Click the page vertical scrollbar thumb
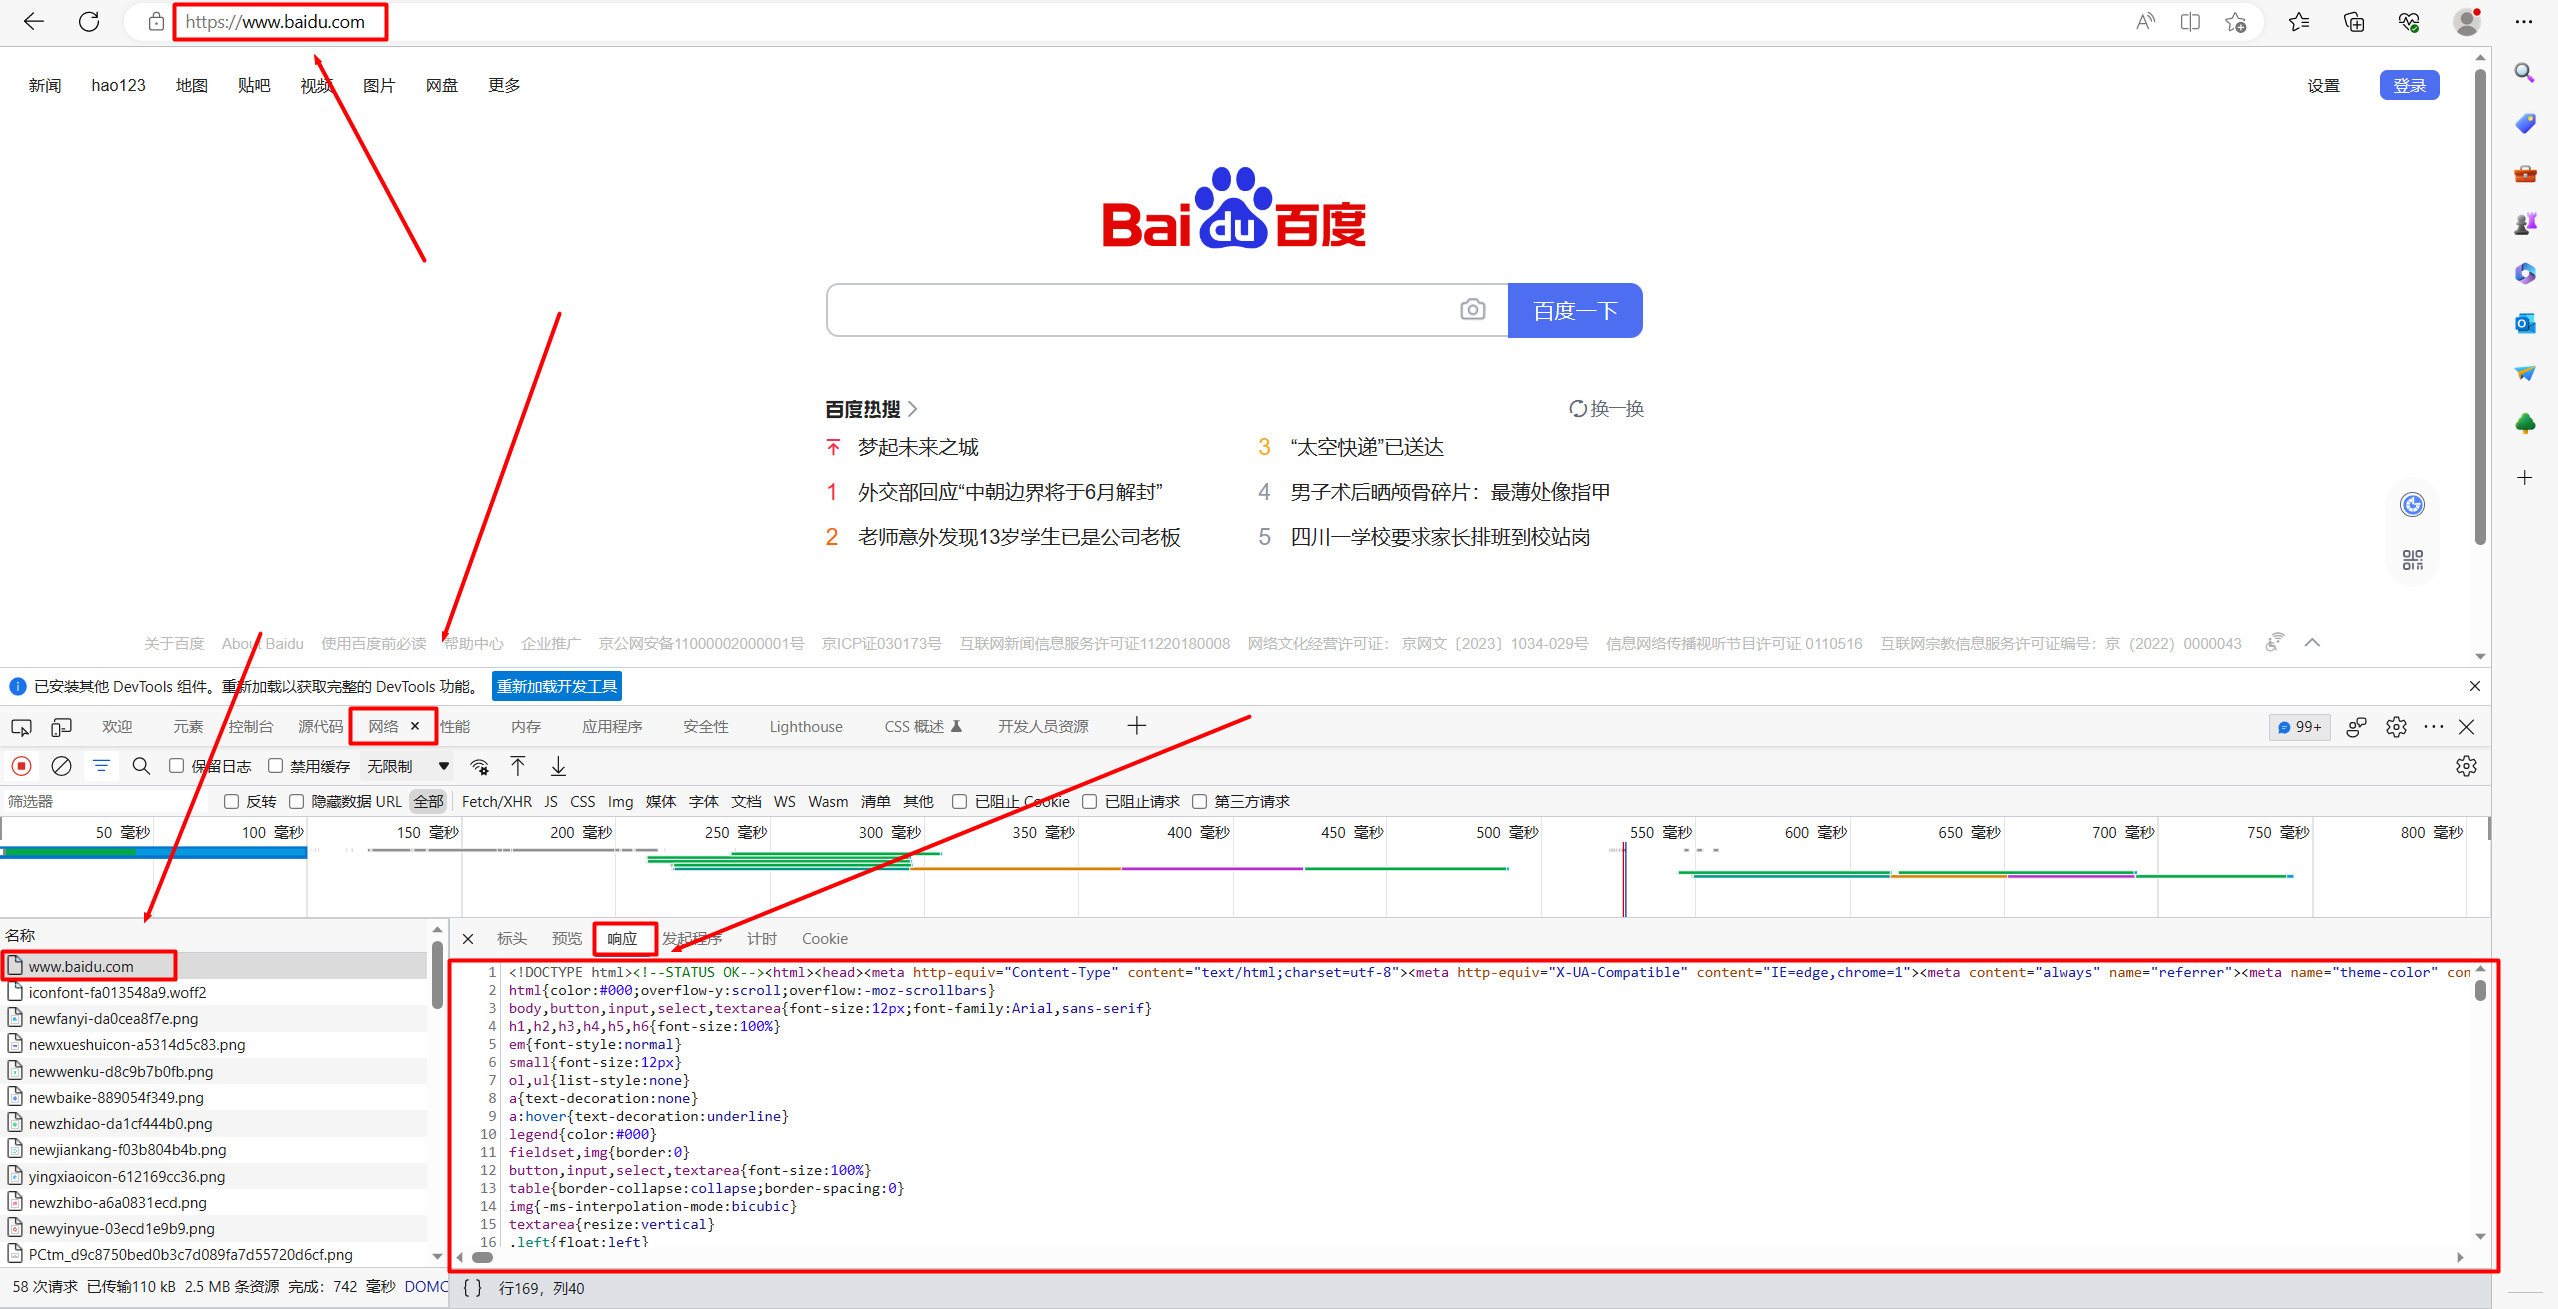2558x1309 pixels. click(x=2480, y=305)
